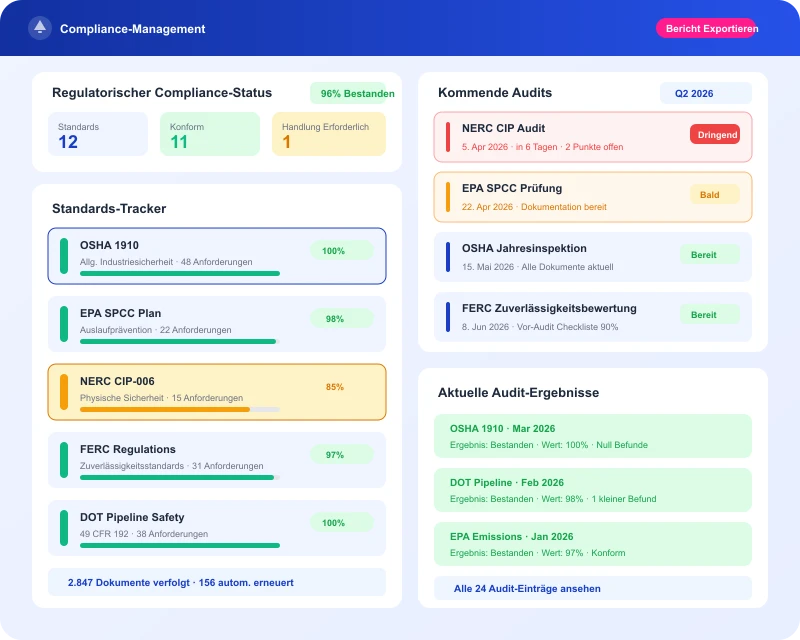
Task: Click the 85% value on NERC CIP-006
Action: [x=335, y=387]
